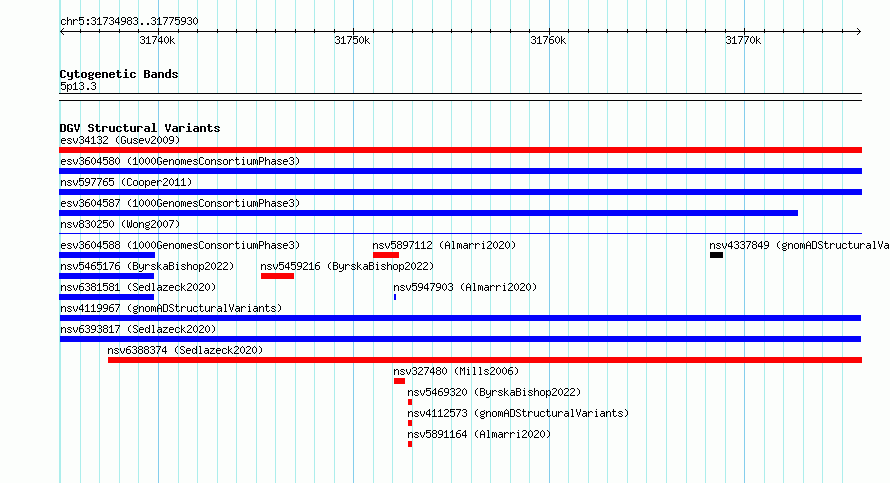Click the blue bar under nsv6381581
Viewport: 890px width, 483px height.
pyautogui.click(x=107, y=297)
